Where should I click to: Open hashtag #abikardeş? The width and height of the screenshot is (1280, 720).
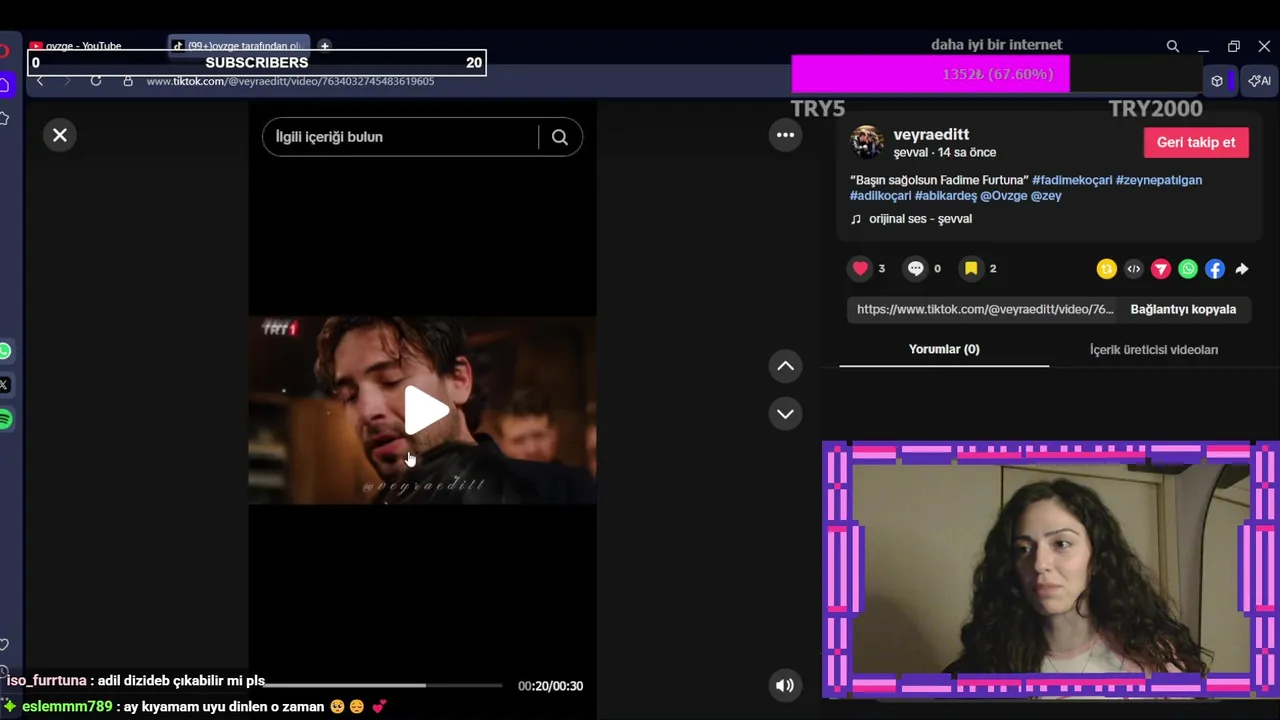tap(946, 196)
